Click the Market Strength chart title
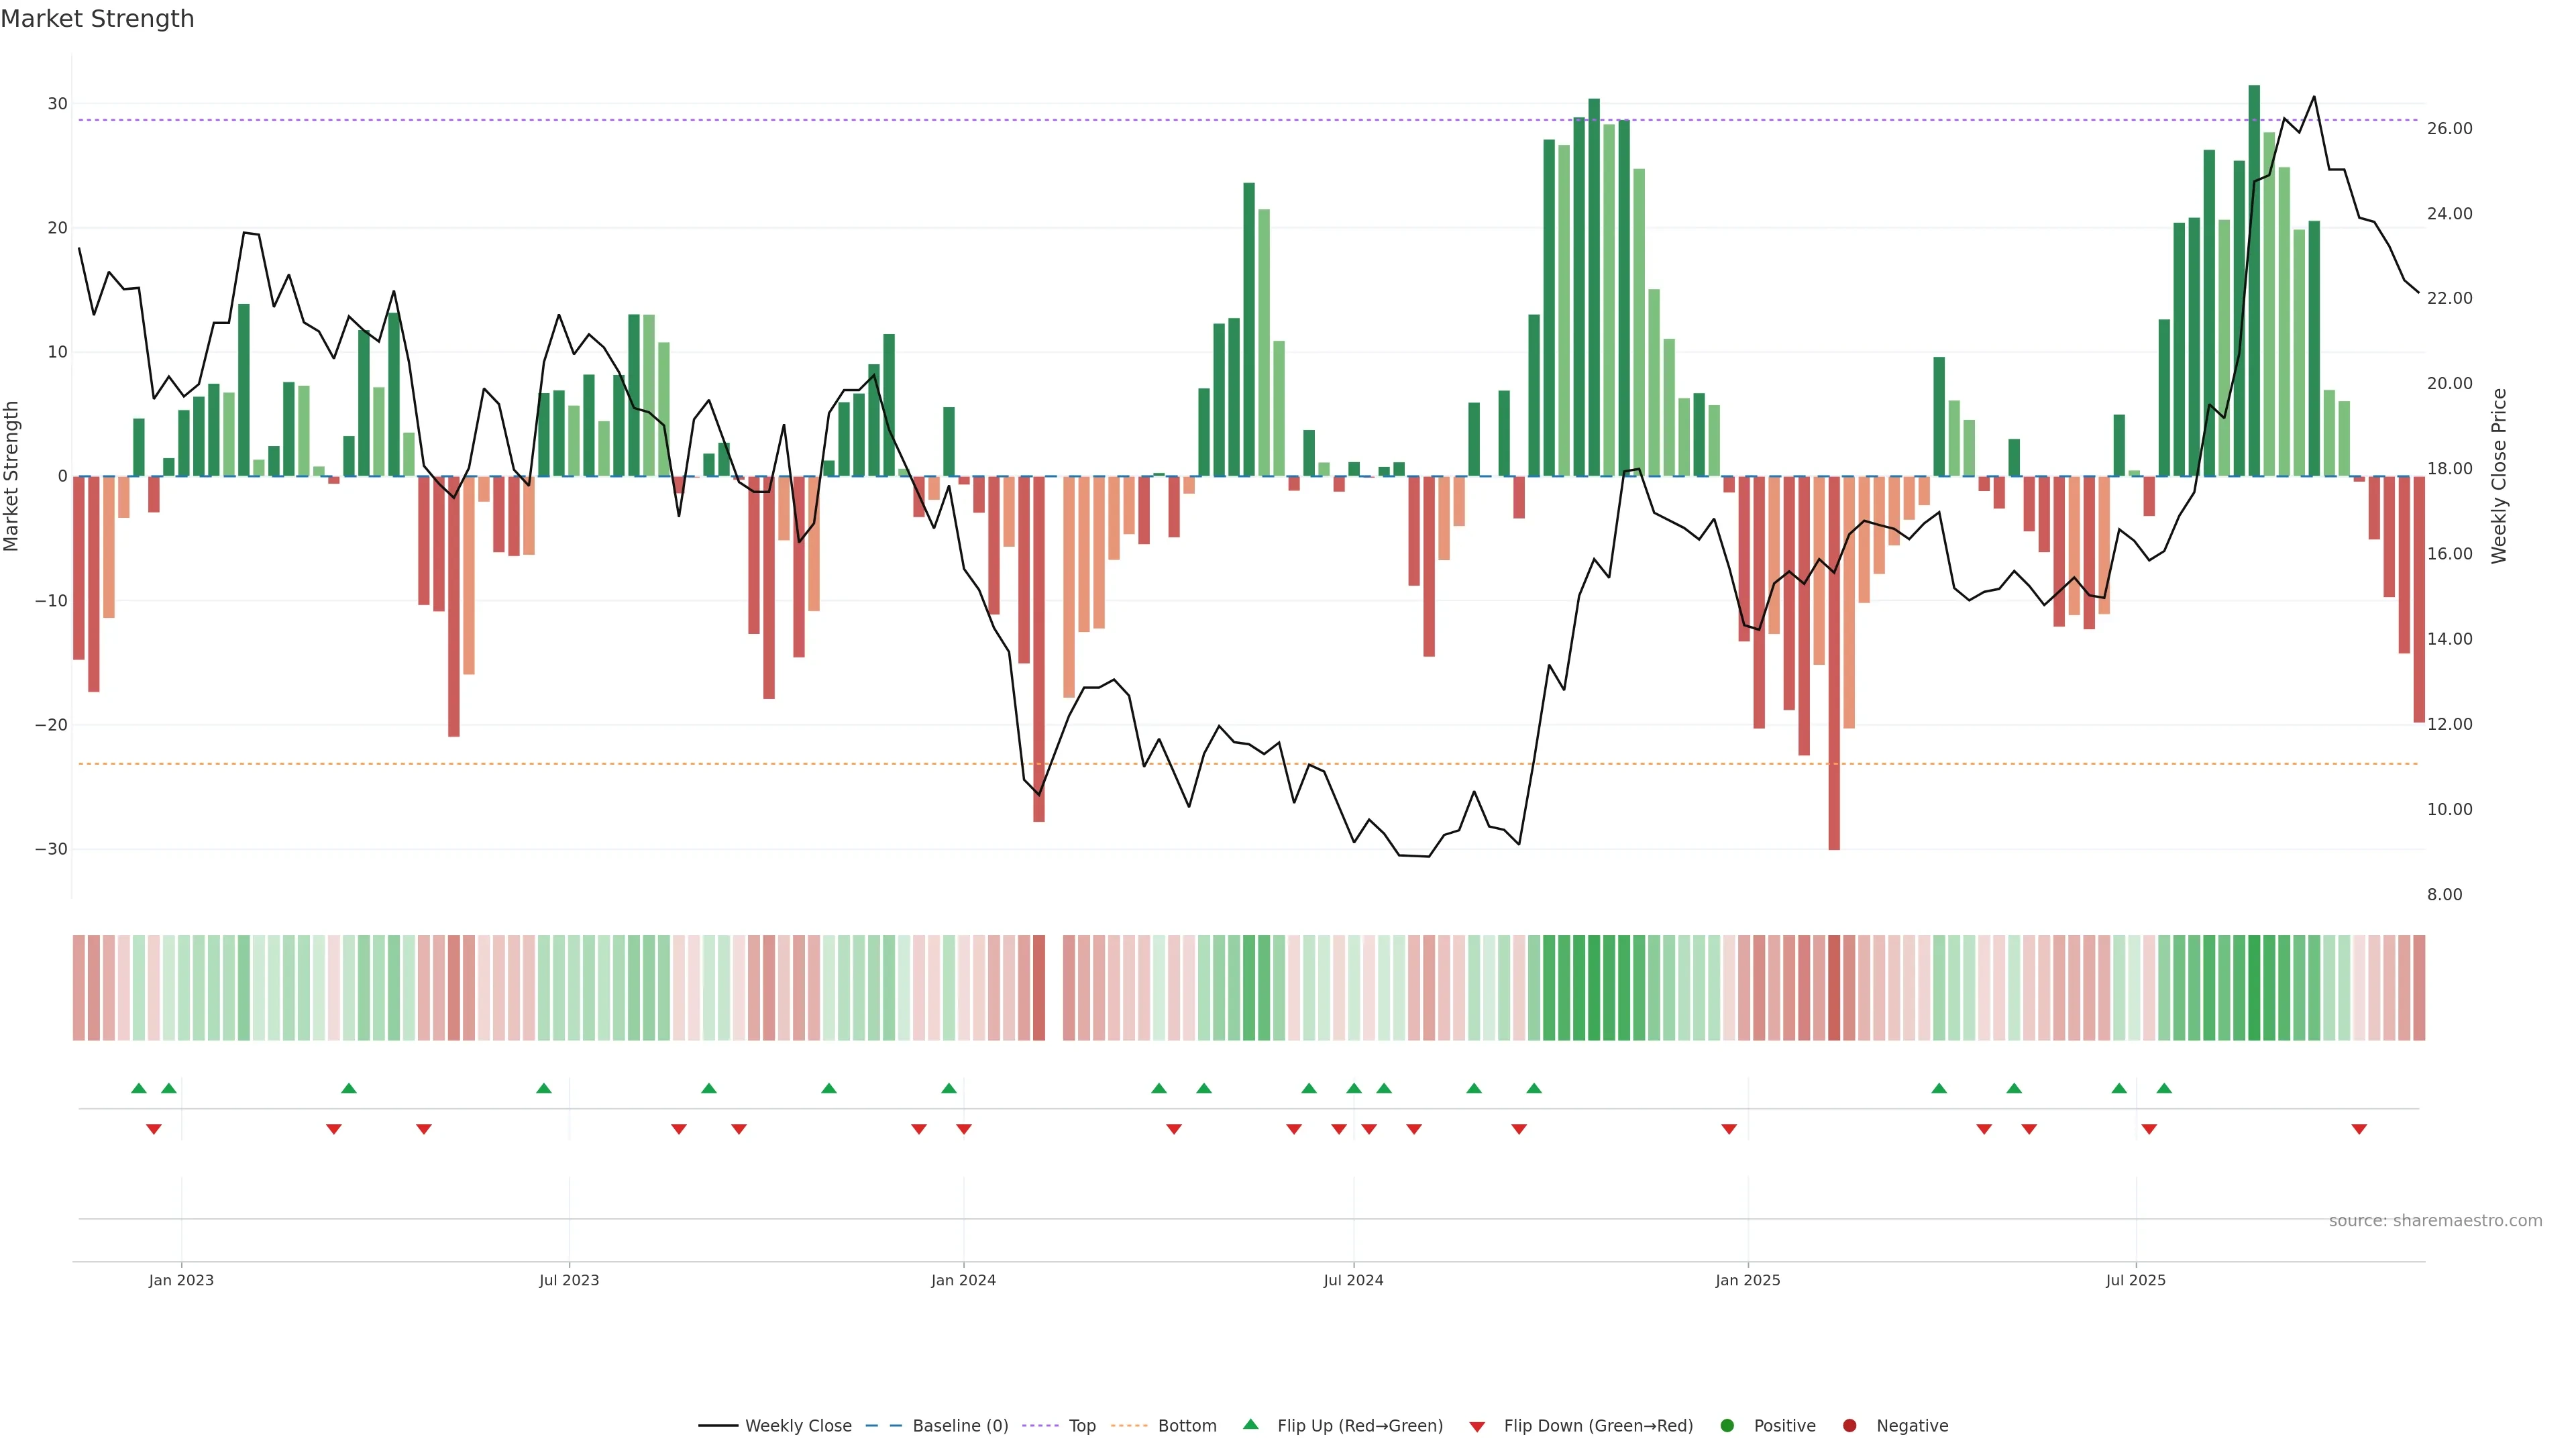This screenshot has height=1449, width=2576. point(97,19)
